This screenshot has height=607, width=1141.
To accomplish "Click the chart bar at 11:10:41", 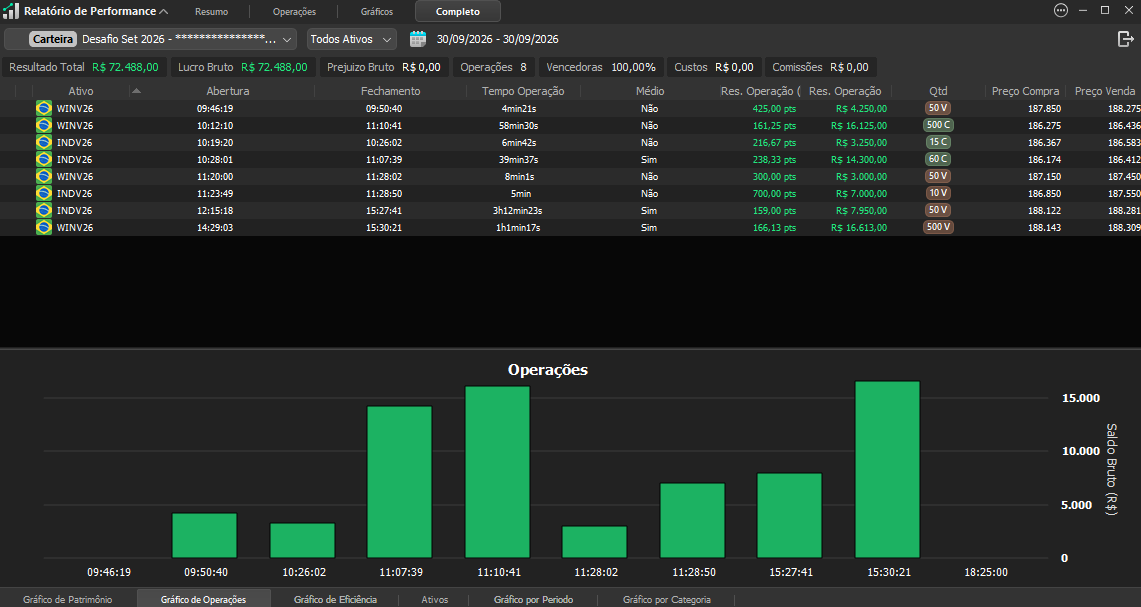I will (498, 472).
